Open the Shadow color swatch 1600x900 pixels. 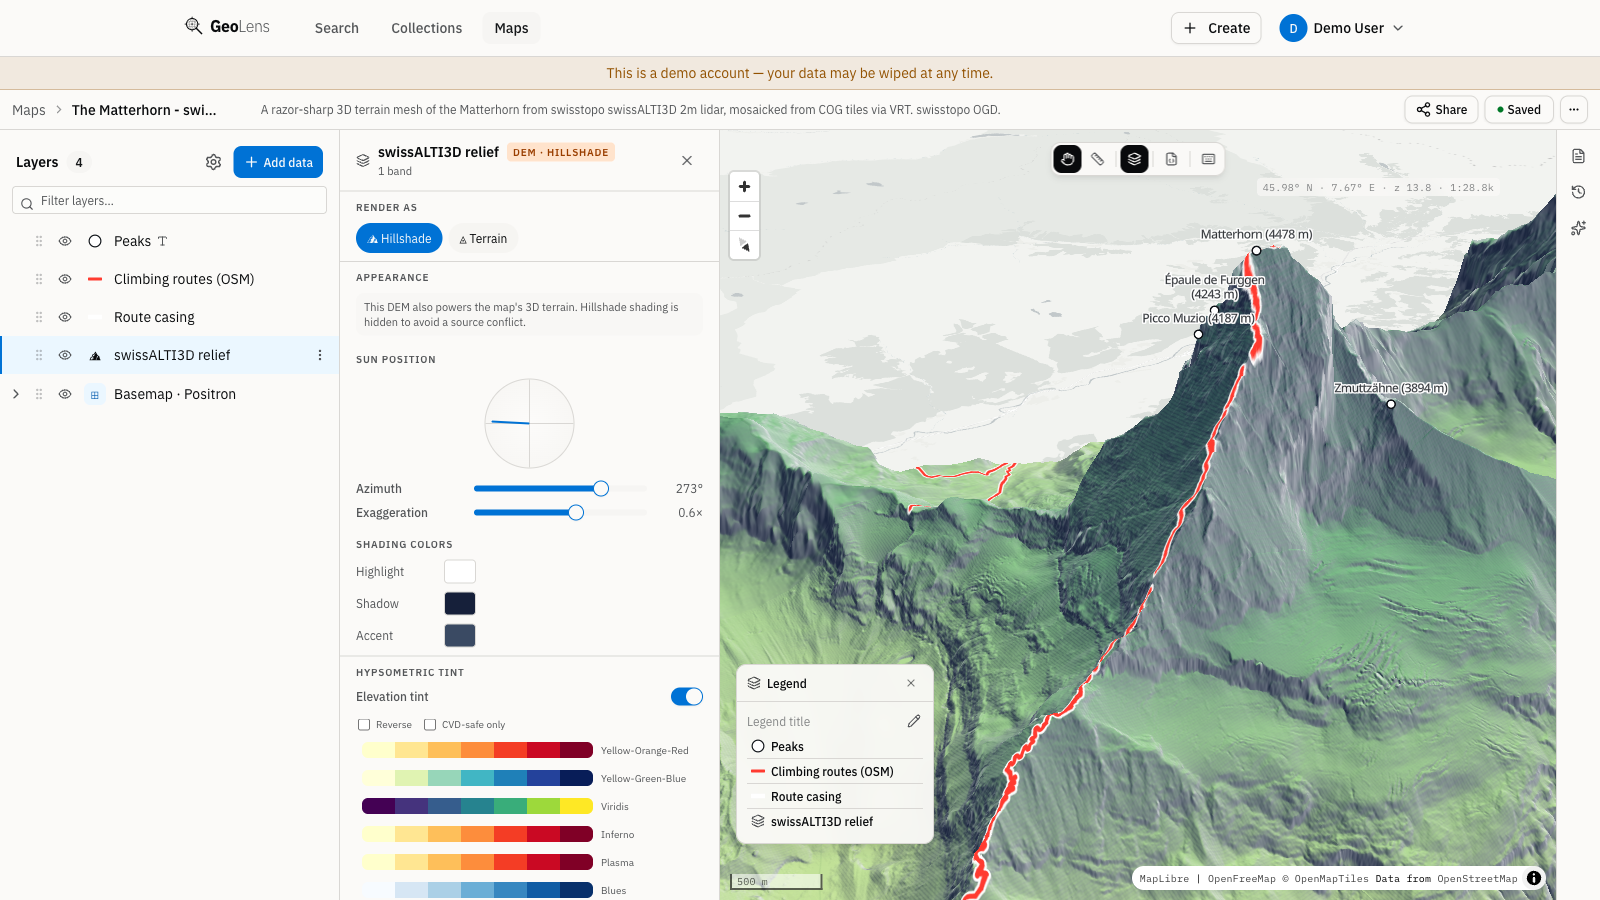(x=460, y=604)
